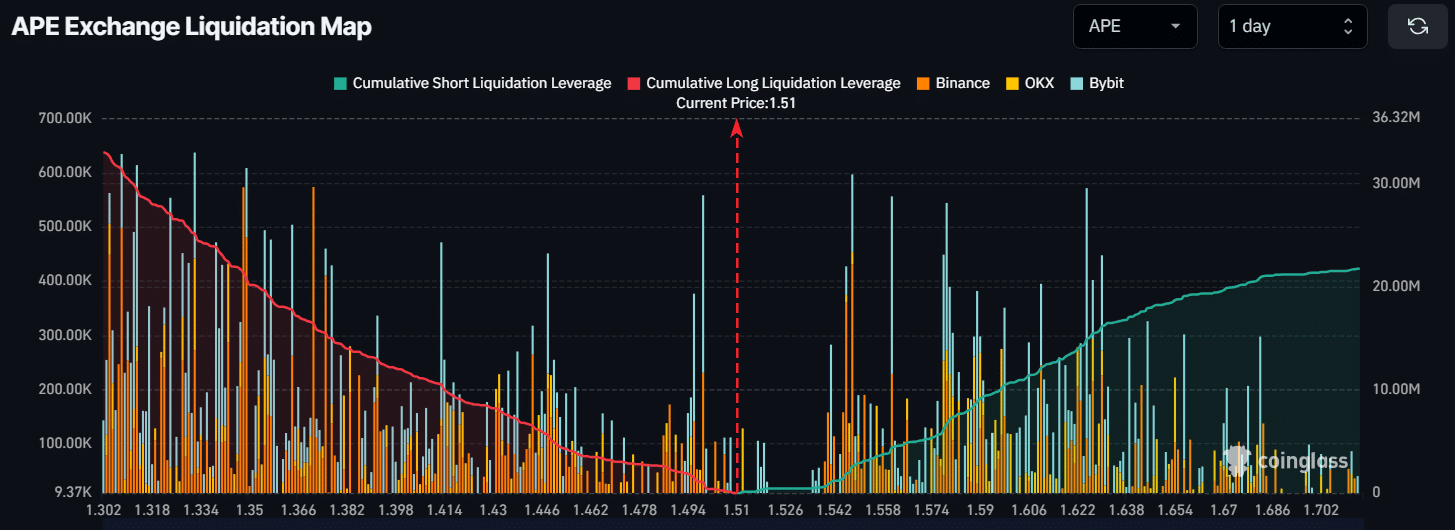
Task: Click the 1.542 price axis label
Action: [835, 510]
